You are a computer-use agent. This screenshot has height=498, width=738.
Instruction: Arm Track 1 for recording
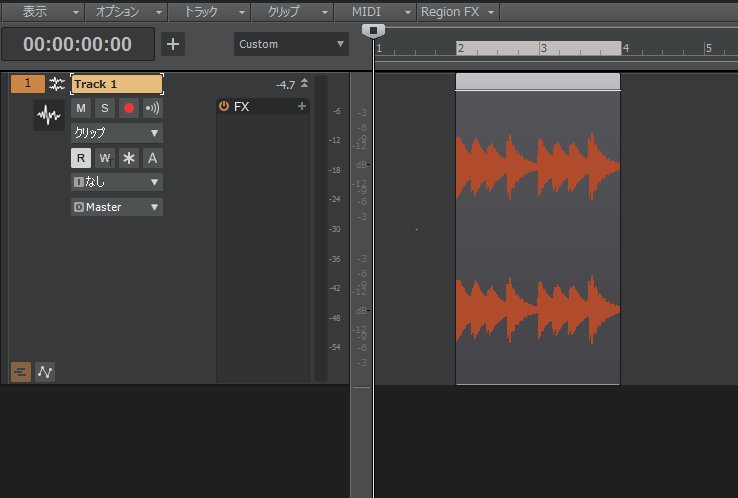point(128,108)
